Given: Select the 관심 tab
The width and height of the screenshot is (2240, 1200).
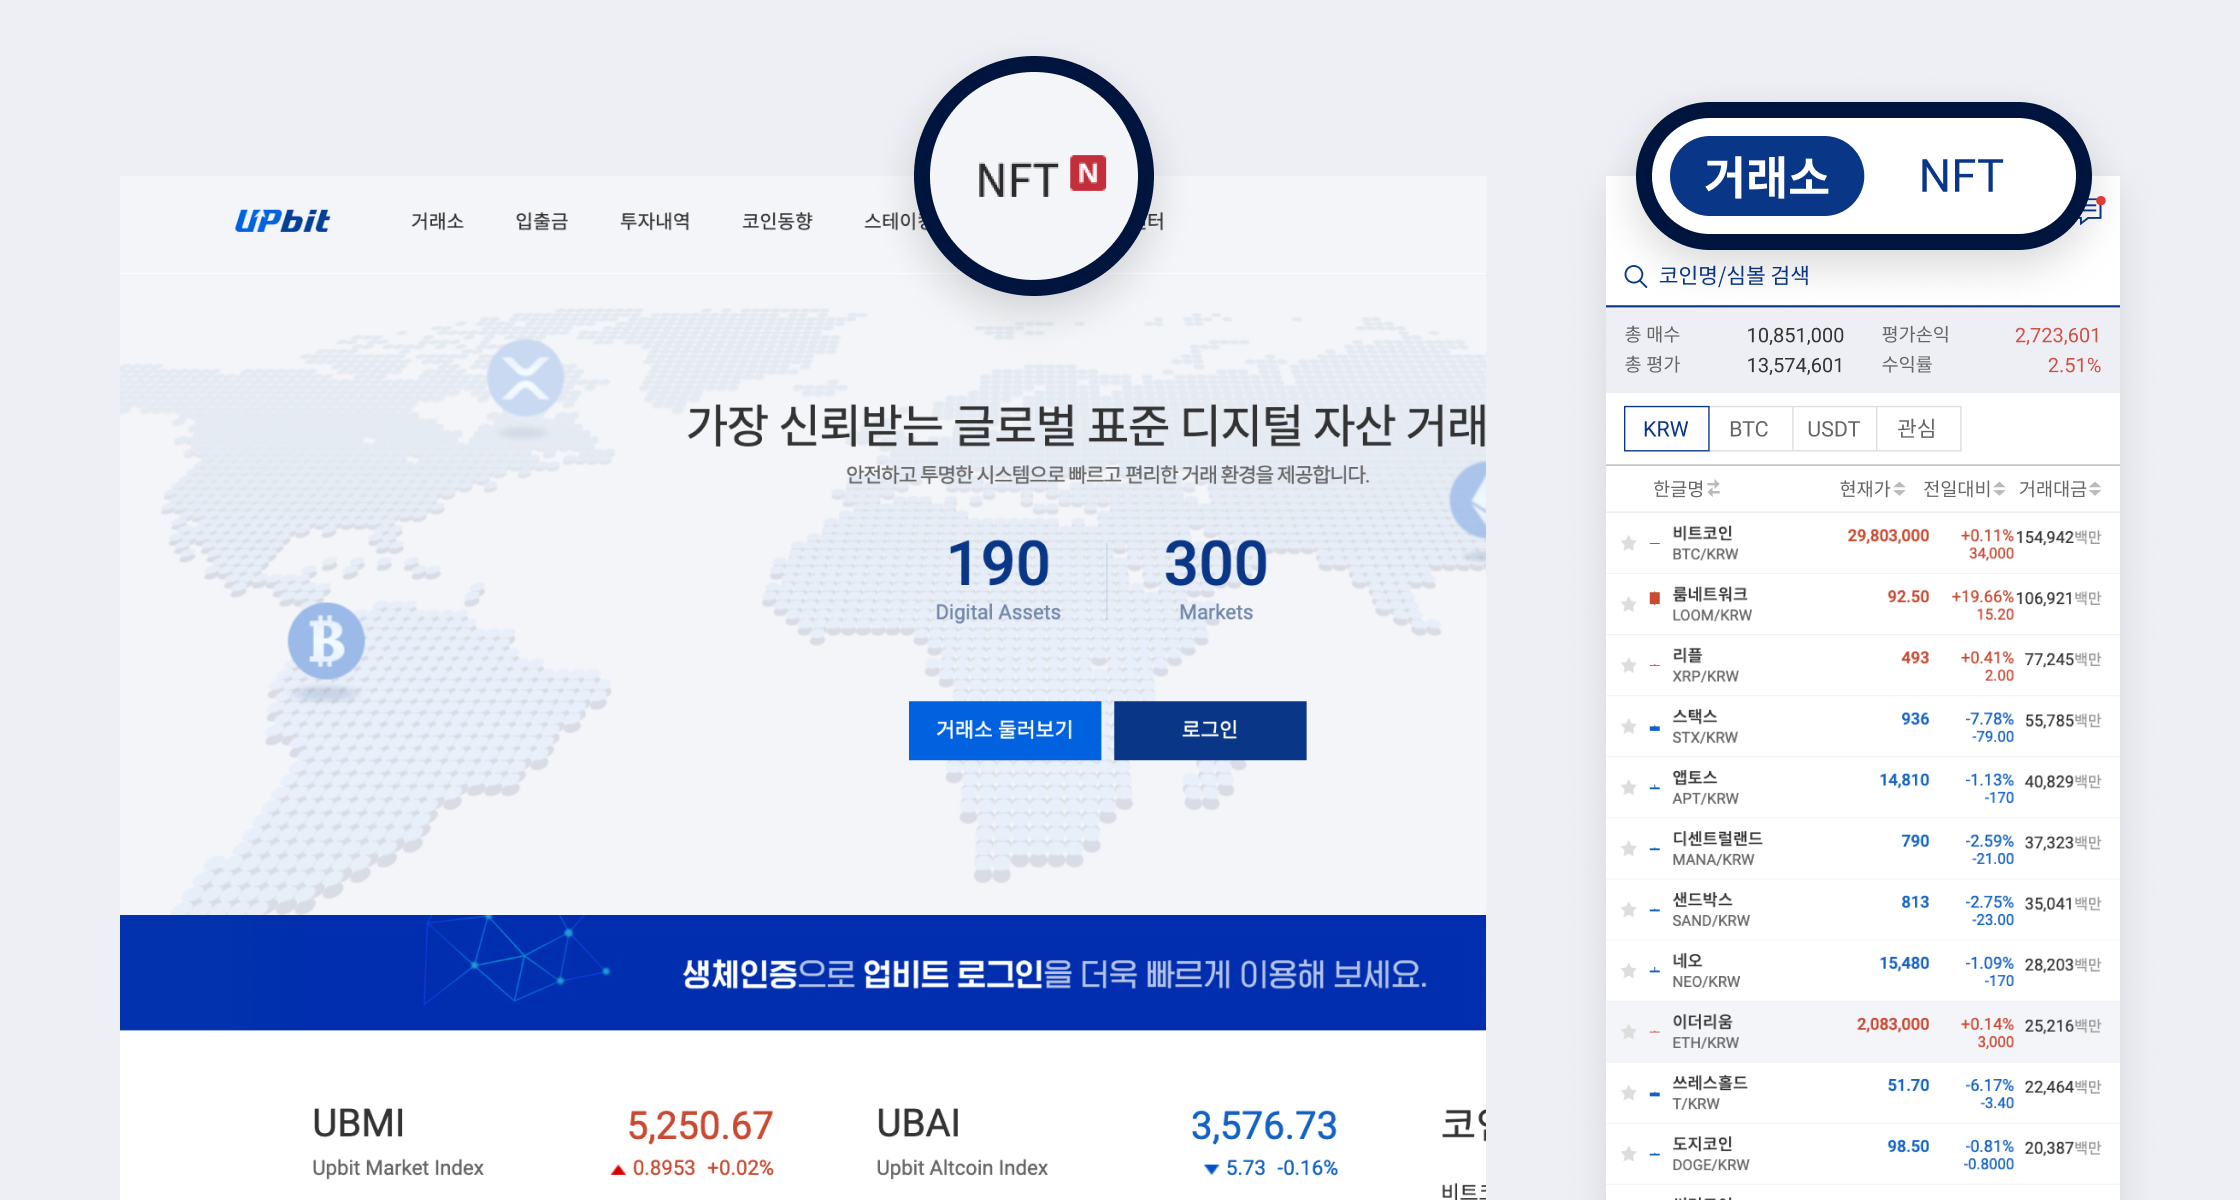Looking at the screenshot, I should tap(1917, 429).
